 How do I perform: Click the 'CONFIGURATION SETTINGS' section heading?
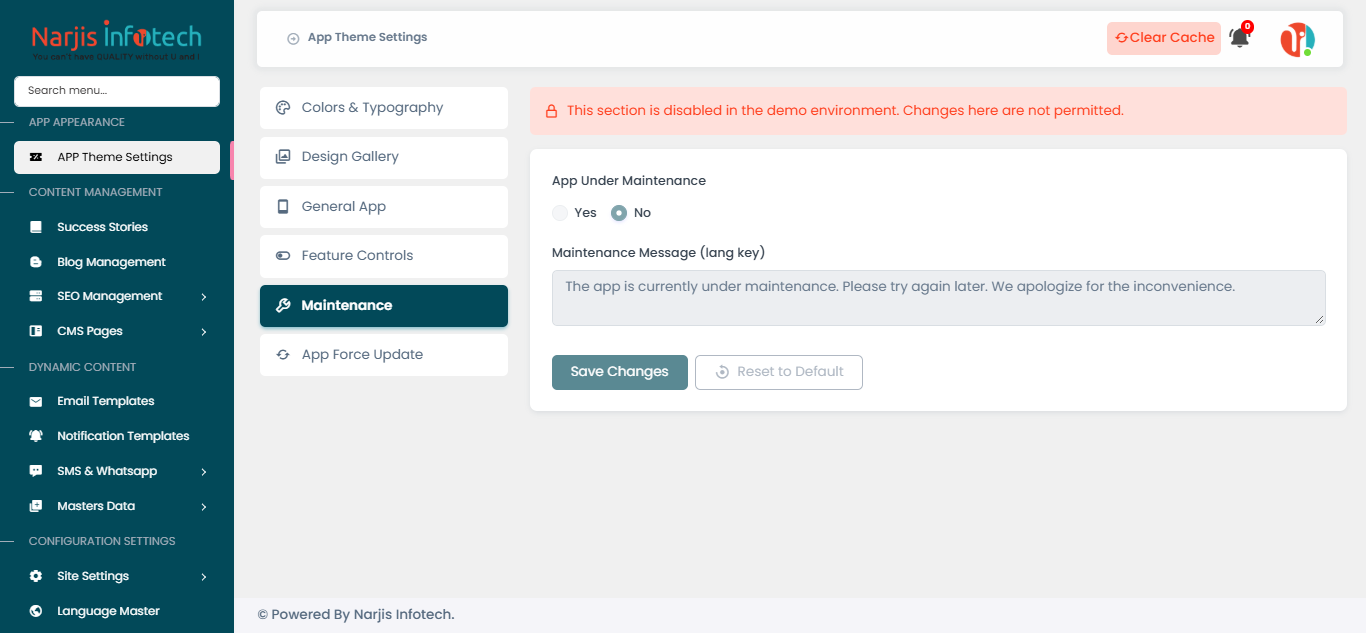(x=102, y=541)
